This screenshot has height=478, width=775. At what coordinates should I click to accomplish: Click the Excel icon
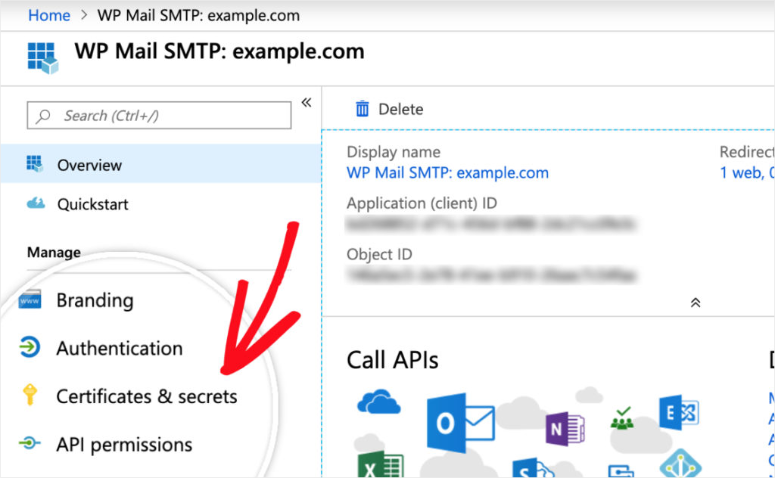[380, 464]
